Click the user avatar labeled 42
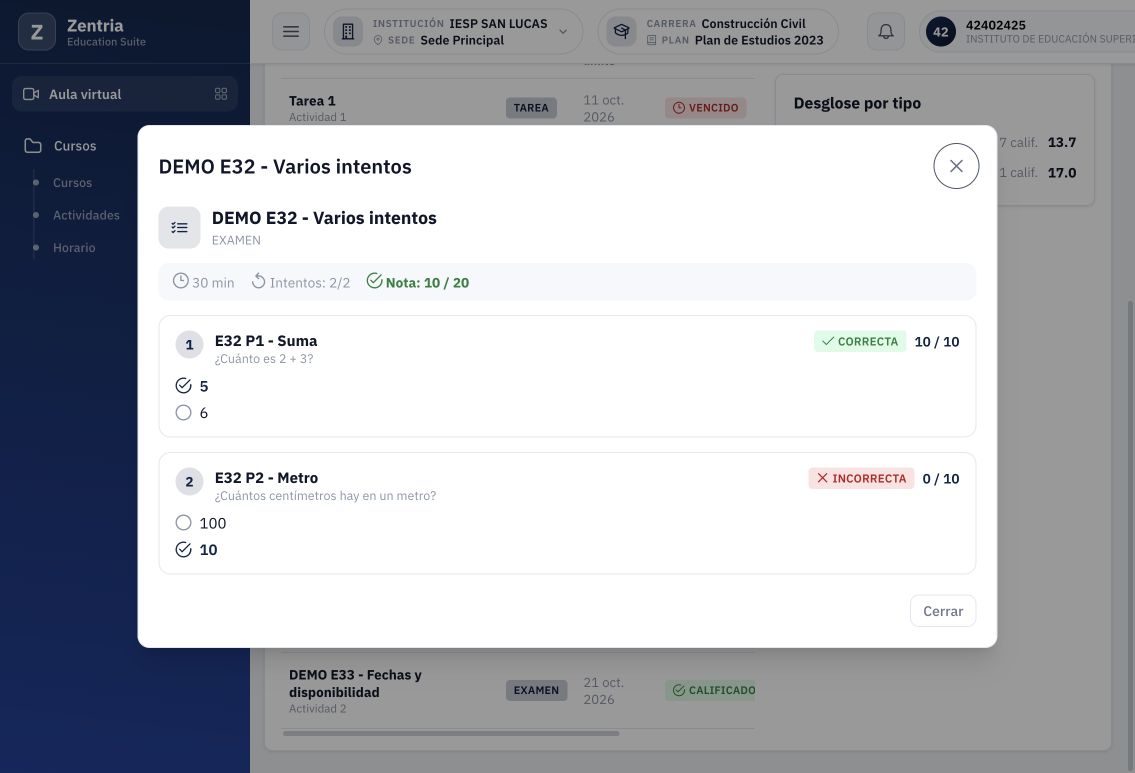 940,32
